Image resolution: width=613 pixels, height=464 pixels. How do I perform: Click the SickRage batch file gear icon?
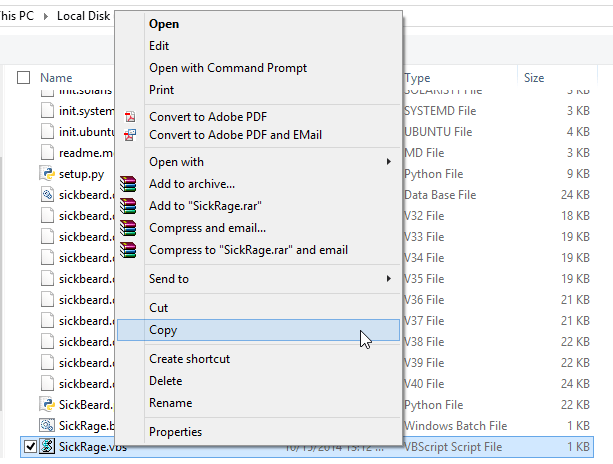click(47, 425)
